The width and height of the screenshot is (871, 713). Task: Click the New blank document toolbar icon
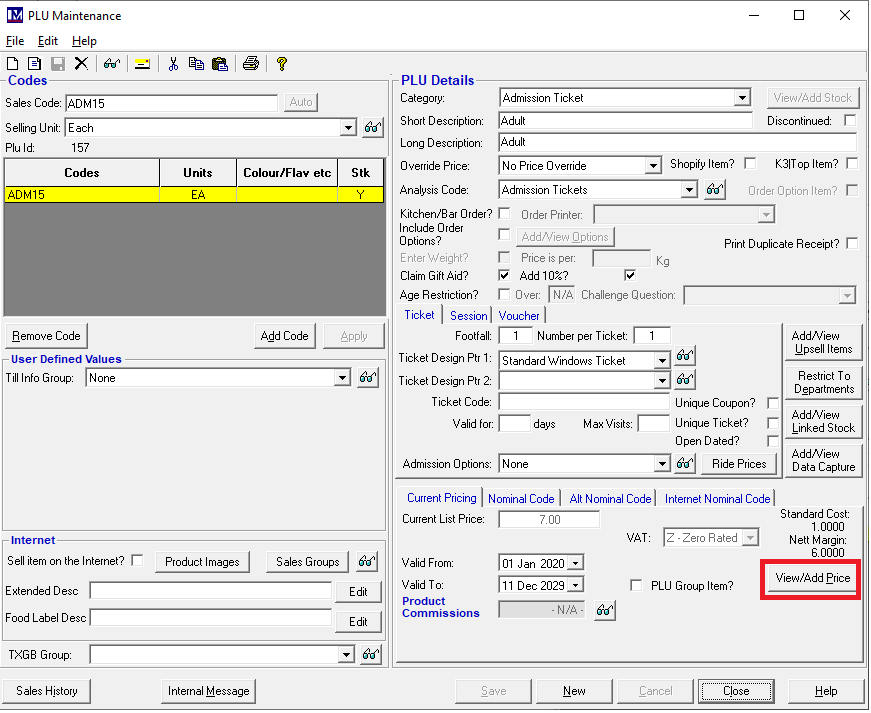coord(13,64)
